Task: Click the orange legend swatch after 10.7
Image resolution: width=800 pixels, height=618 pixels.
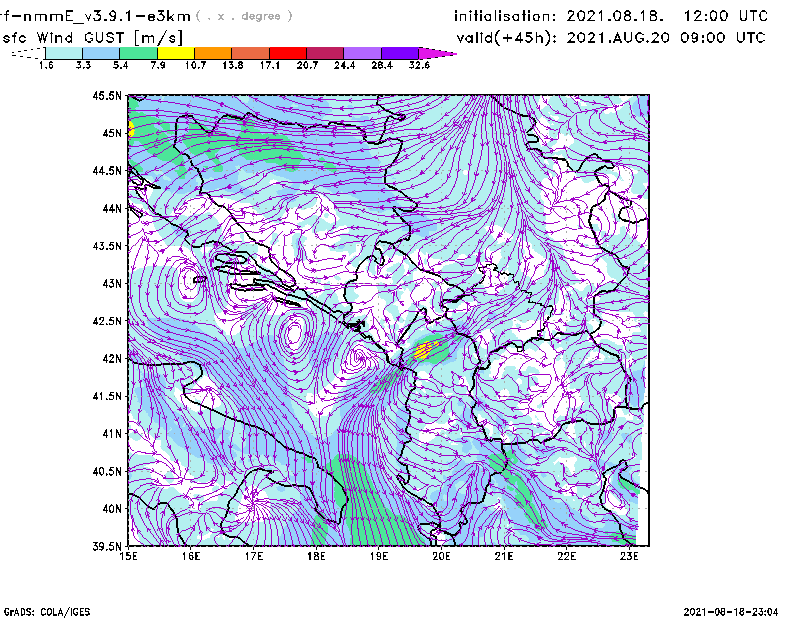Action: [212, 52]
